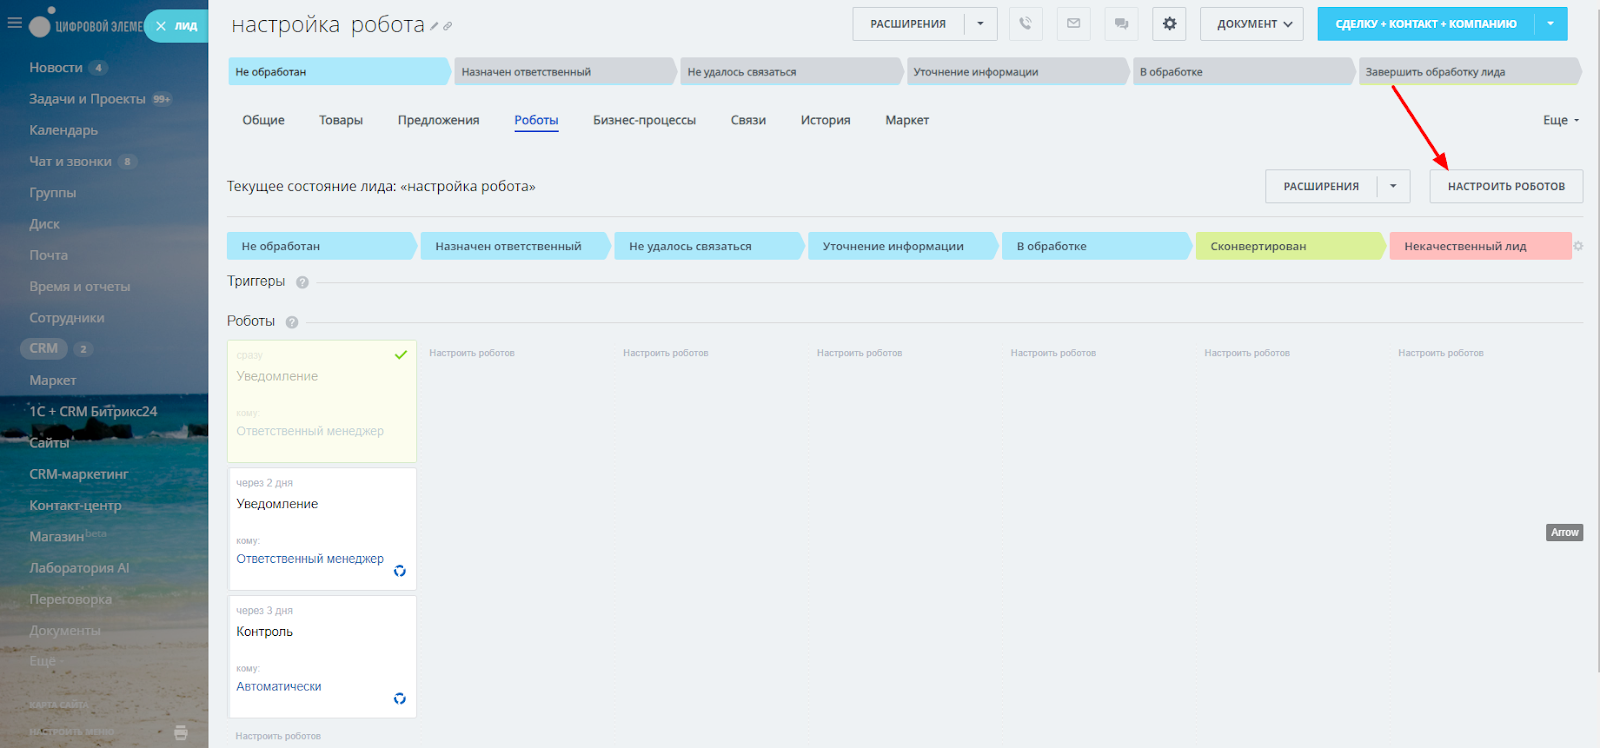Click the help icon next to Роботы

[x=292, y=322]
